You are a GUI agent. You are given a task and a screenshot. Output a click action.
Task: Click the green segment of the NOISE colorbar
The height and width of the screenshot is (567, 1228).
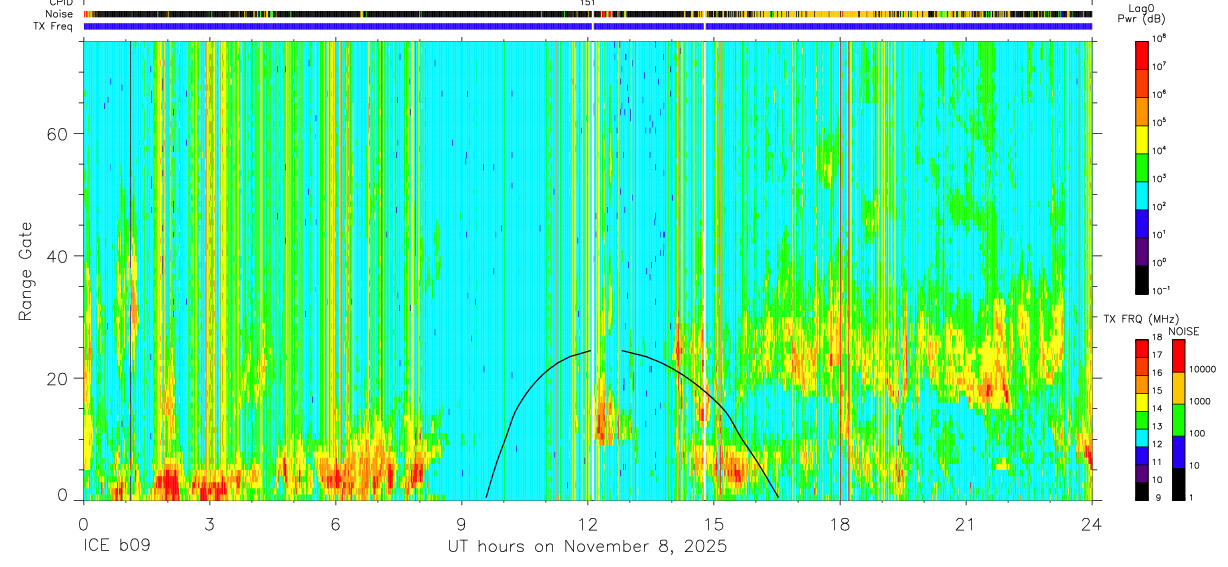(1180, 420)
